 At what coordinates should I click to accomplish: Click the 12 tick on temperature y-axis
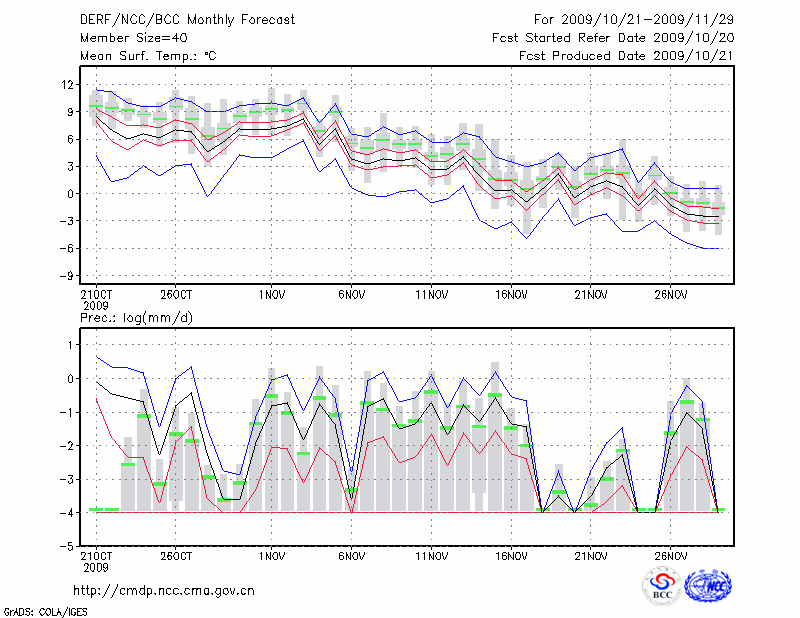click(x=67, y=84)
